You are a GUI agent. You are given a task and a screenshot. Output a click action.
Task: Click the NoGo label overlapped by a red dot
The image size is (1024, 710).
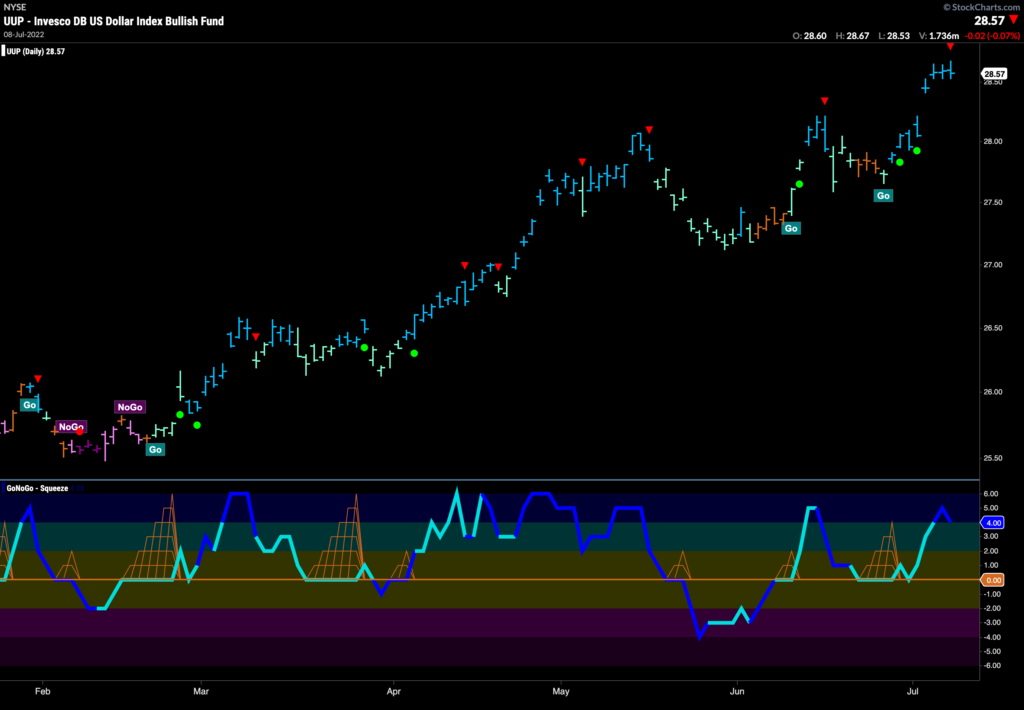[71, 427]
